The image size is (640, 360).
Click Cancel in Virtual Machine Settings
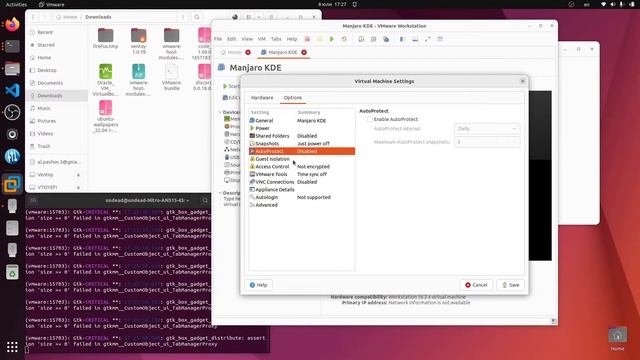(476, 285)
